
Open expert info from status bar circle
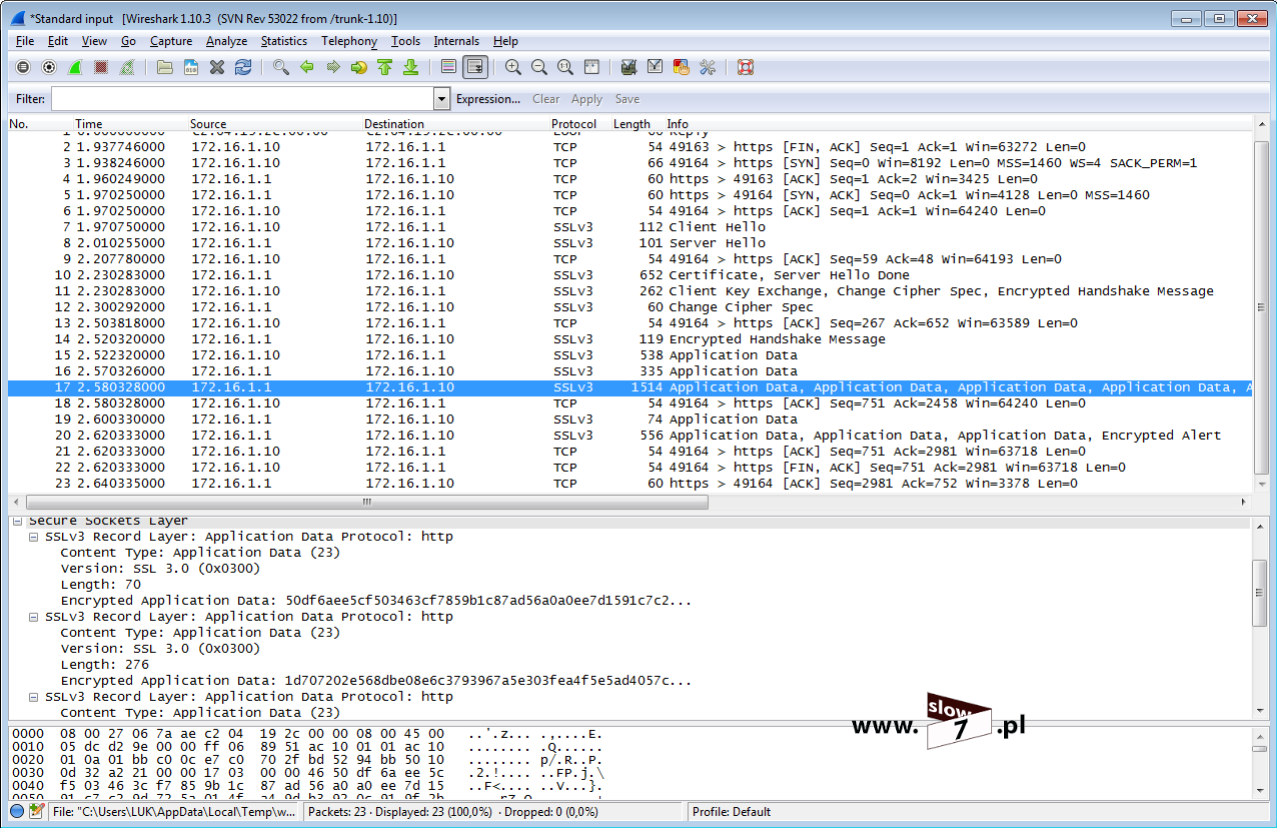click(17, 811)
